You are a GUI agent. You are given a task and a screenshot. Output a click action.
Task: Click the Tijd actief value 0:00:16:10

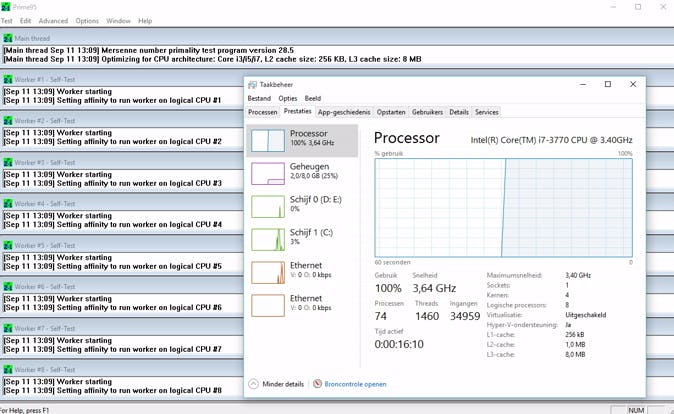(x=399, y=344)
